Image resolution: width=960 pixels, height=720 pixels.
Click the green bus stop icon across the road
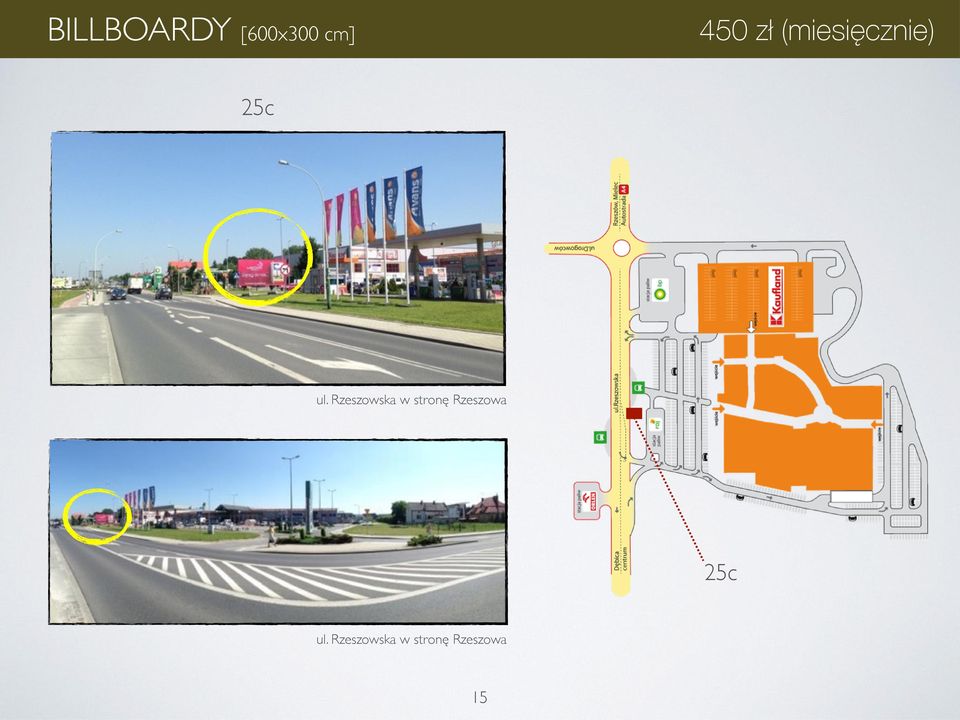601,437
